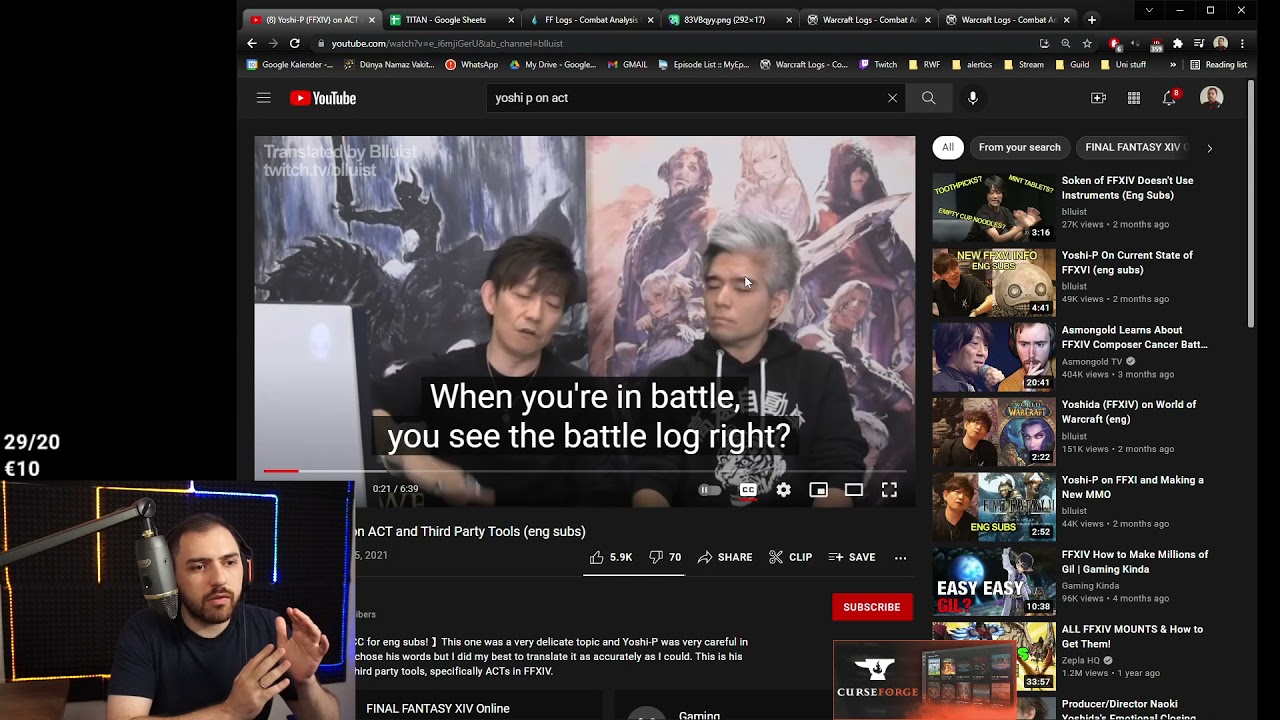This screenshot has width=1280, height=720.
Task: Open the Chrome three-dot menu
Action: pos(1242,43)
